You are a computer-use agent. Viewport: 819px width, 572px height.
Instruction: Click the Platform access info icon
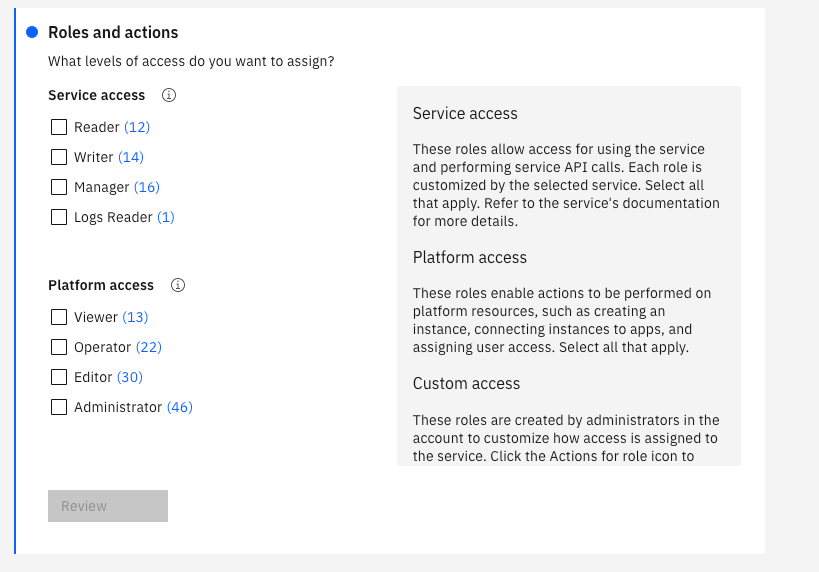[178, 285]
